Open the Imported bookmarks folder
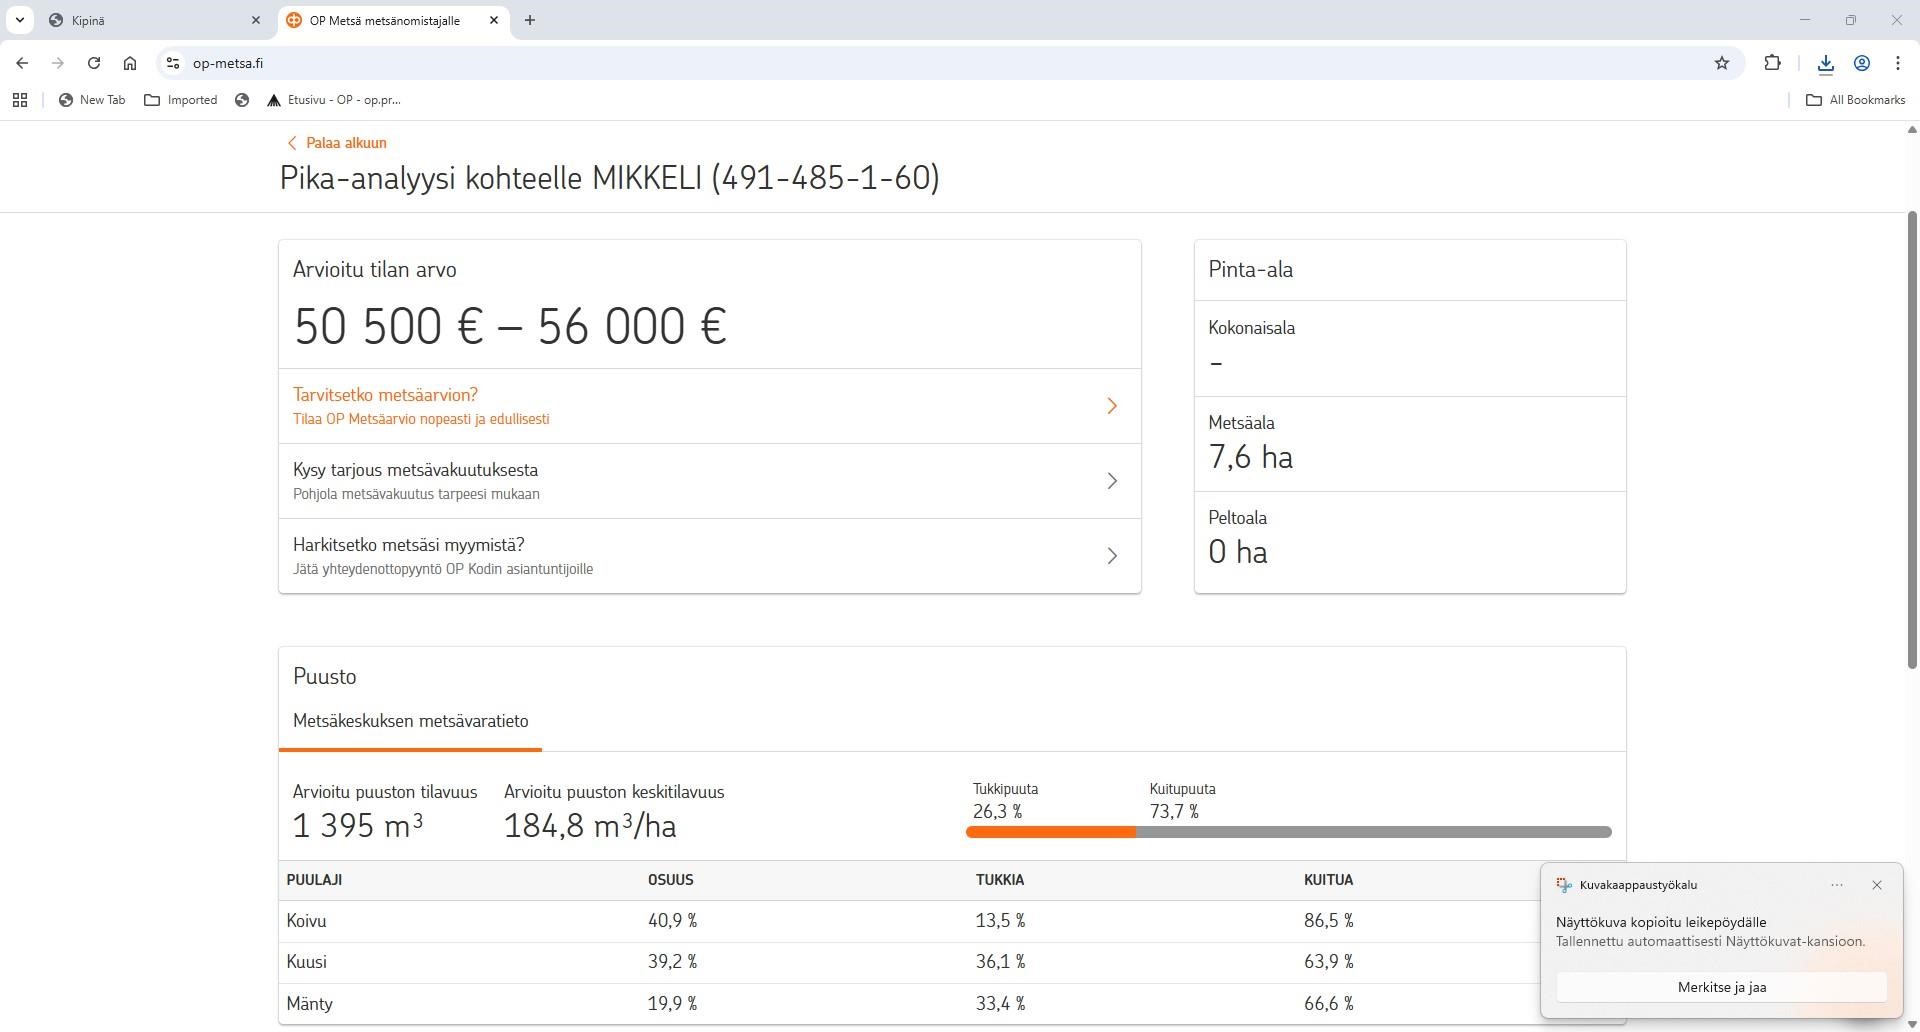The image size is (1920, 1032). (x=181, y=100)
